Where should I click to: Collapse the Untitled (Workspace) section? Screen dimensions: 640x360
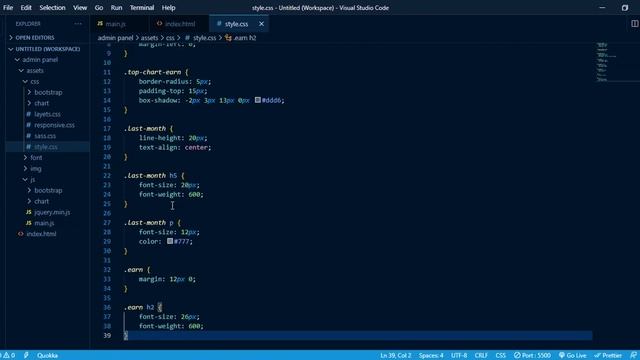(48, 49)
